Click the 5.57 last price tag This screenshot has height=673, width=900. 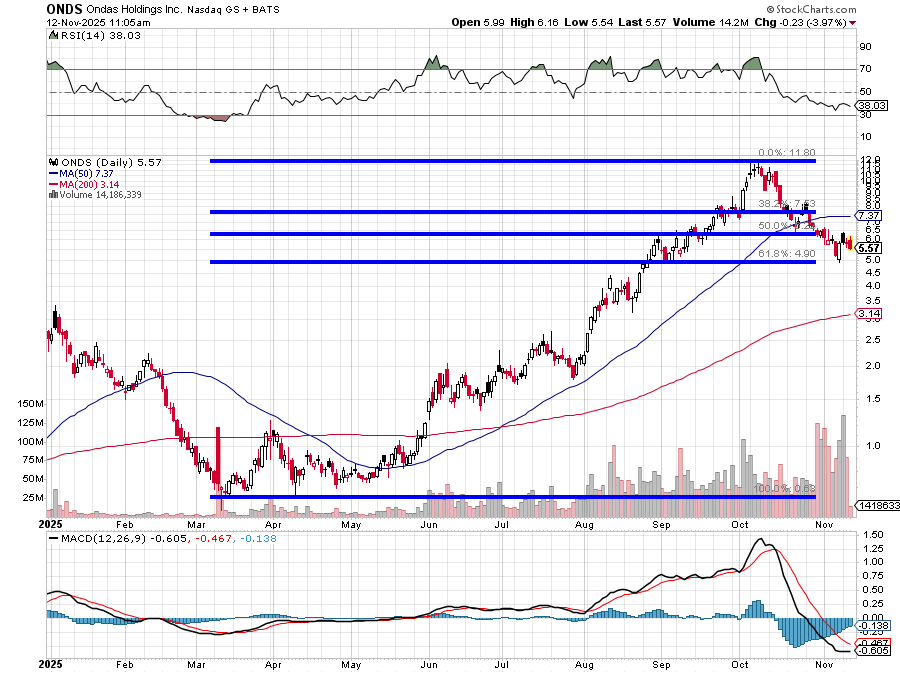868,248
